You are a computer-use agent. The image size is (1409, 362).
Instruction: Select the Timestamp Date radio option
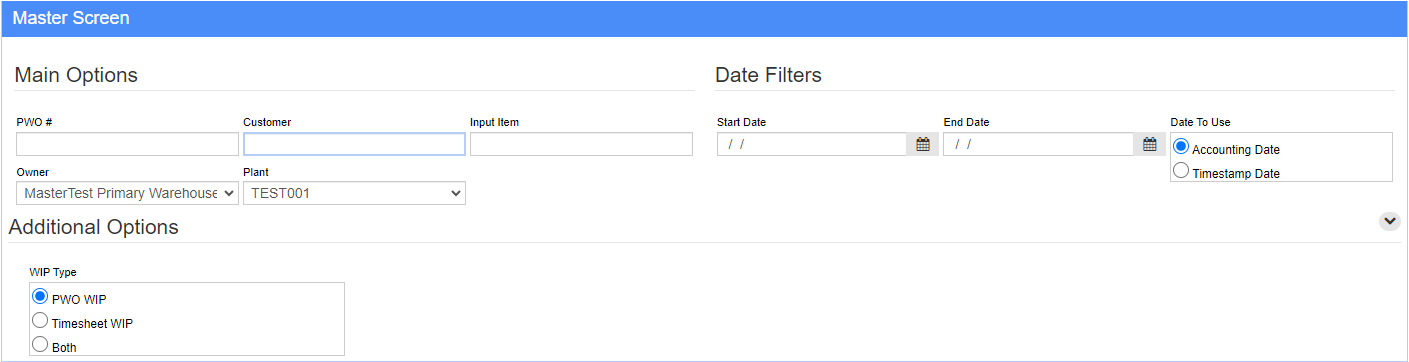(1181, 171)
